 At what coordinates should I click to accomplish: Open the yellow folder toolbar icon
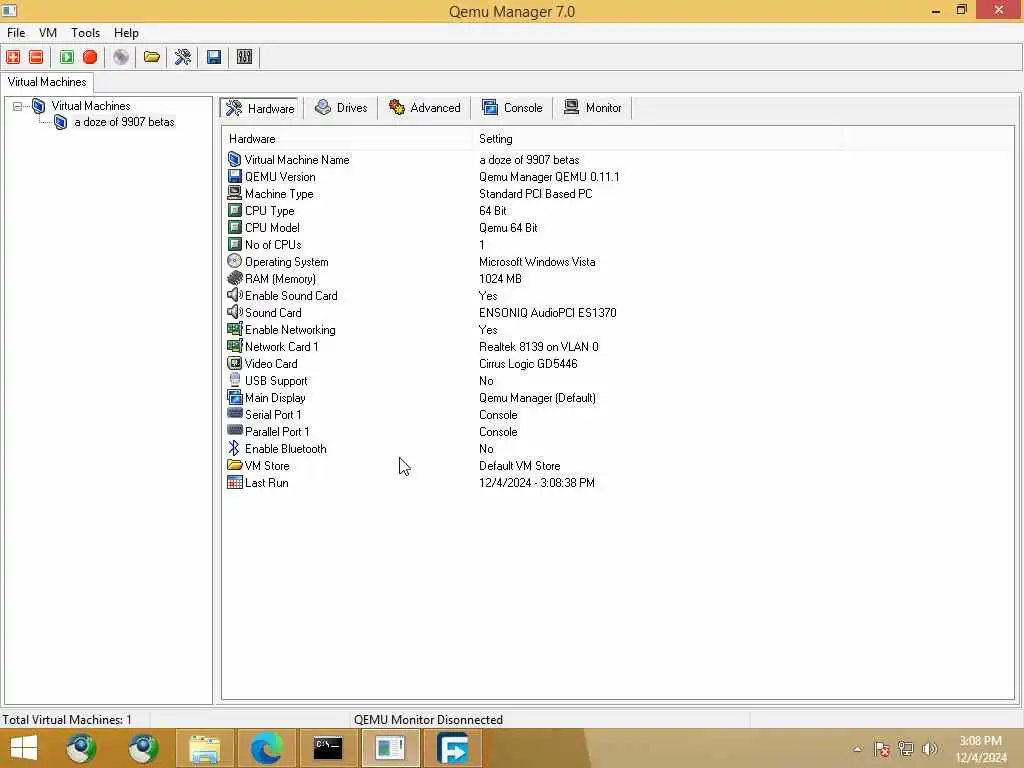coord(152,57)
